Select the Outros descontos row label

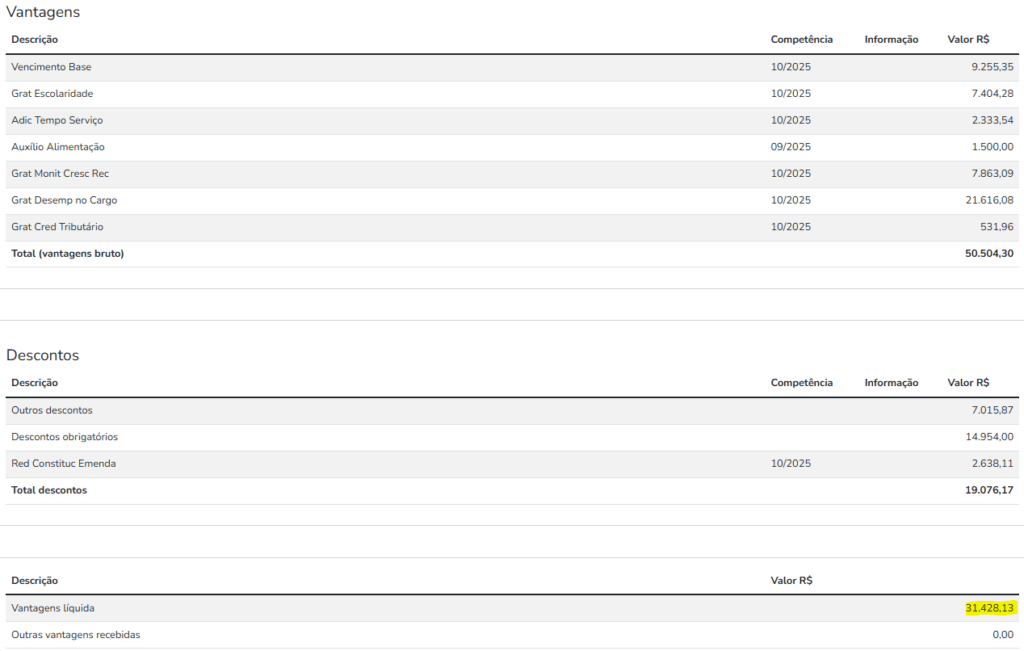tap(51, 410)
